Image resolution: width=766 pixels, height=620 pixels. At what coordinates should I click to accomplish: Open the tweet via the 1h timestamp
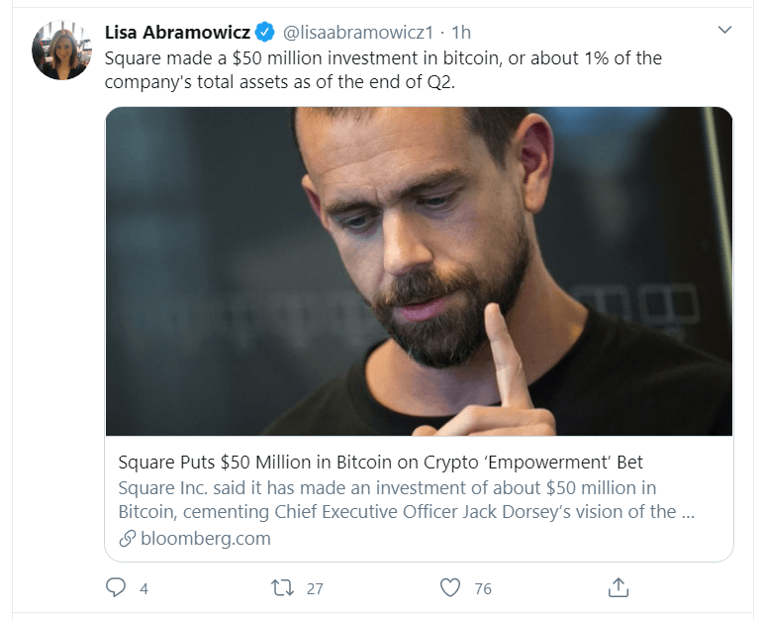pos(461,33)
